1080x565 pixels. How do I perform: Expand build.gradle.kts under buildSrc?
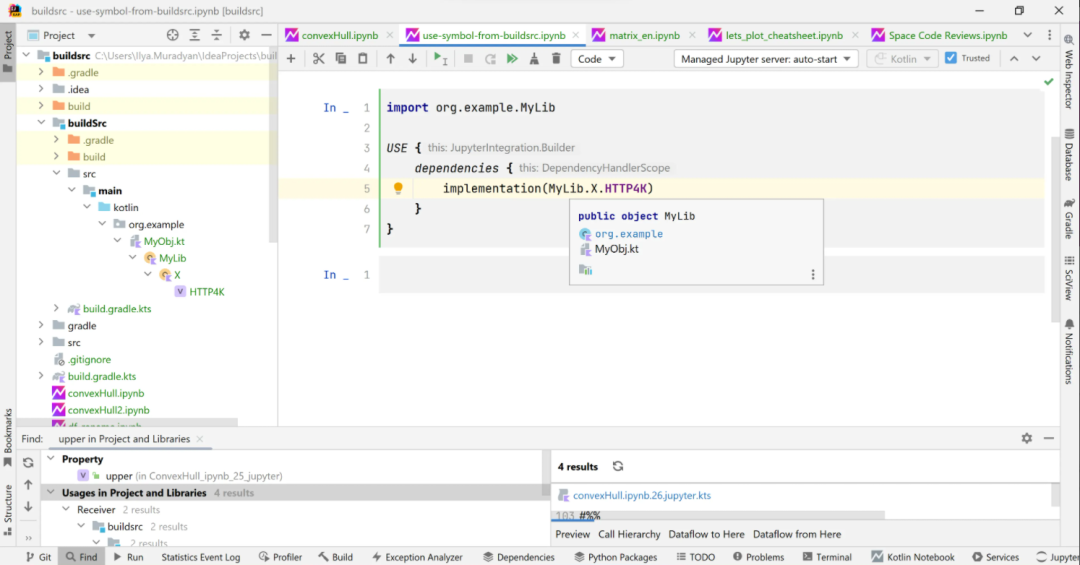click(x=56, y=309)
